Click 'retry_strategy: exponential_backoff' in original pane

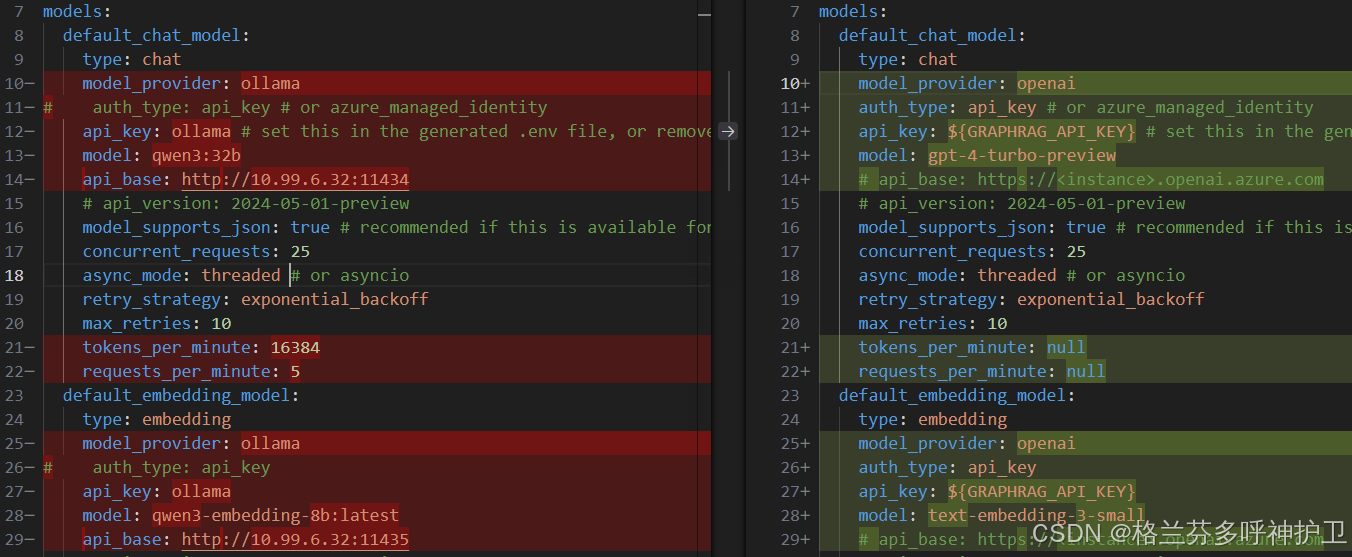[x=256, y=299]
